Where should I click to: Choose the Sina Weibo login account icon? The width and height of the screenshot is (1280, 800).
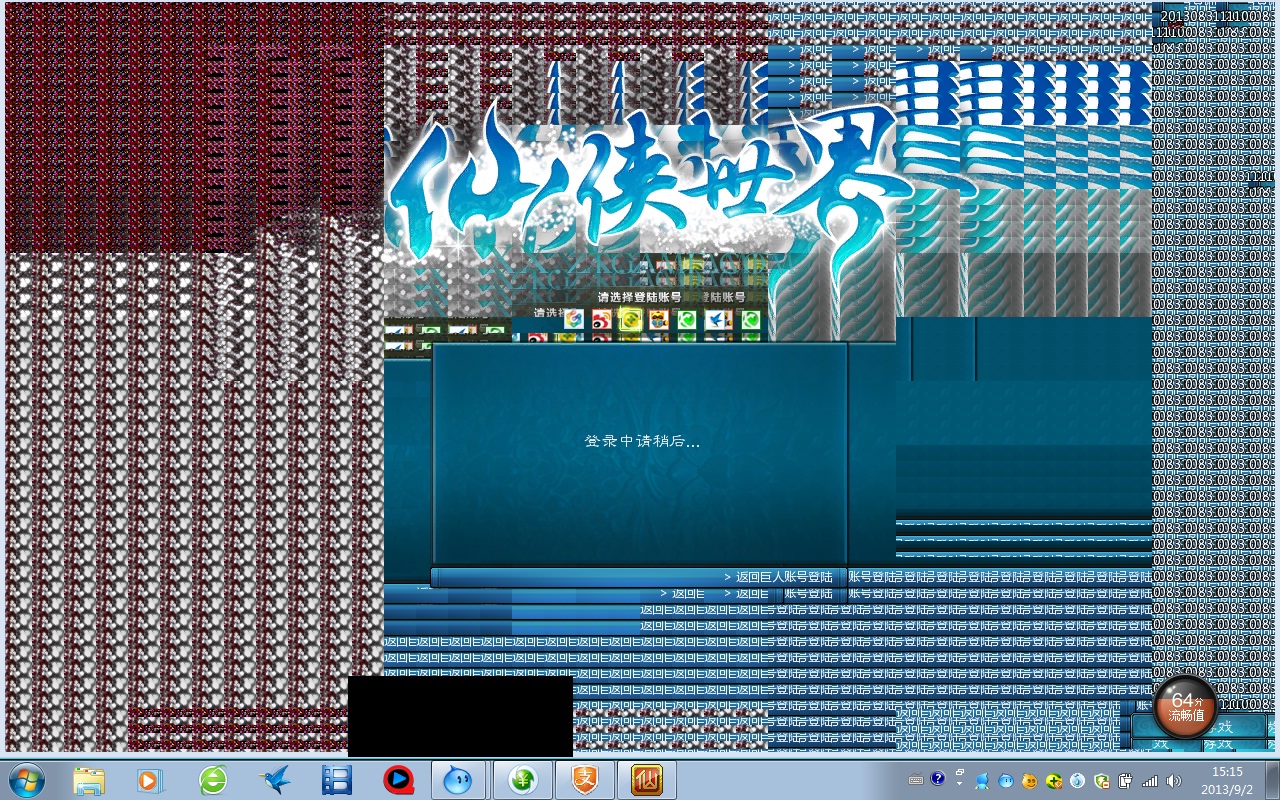point(602,319)
